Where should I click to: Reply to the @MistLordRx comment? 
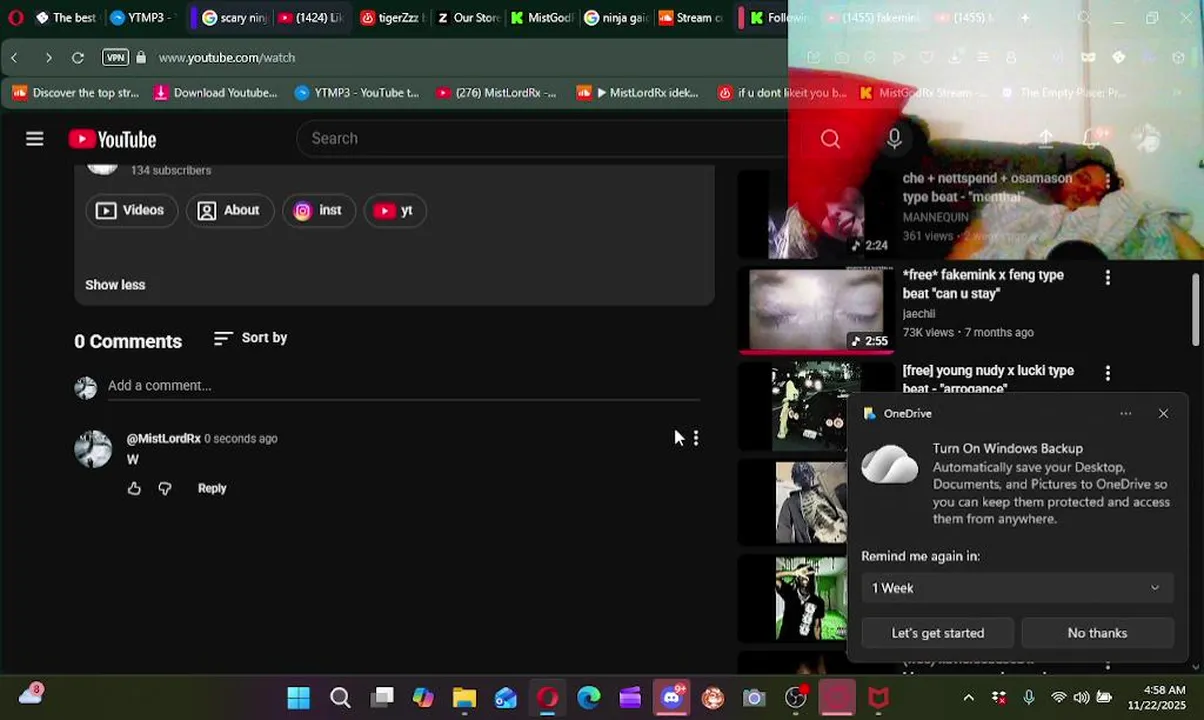point(212,488)
